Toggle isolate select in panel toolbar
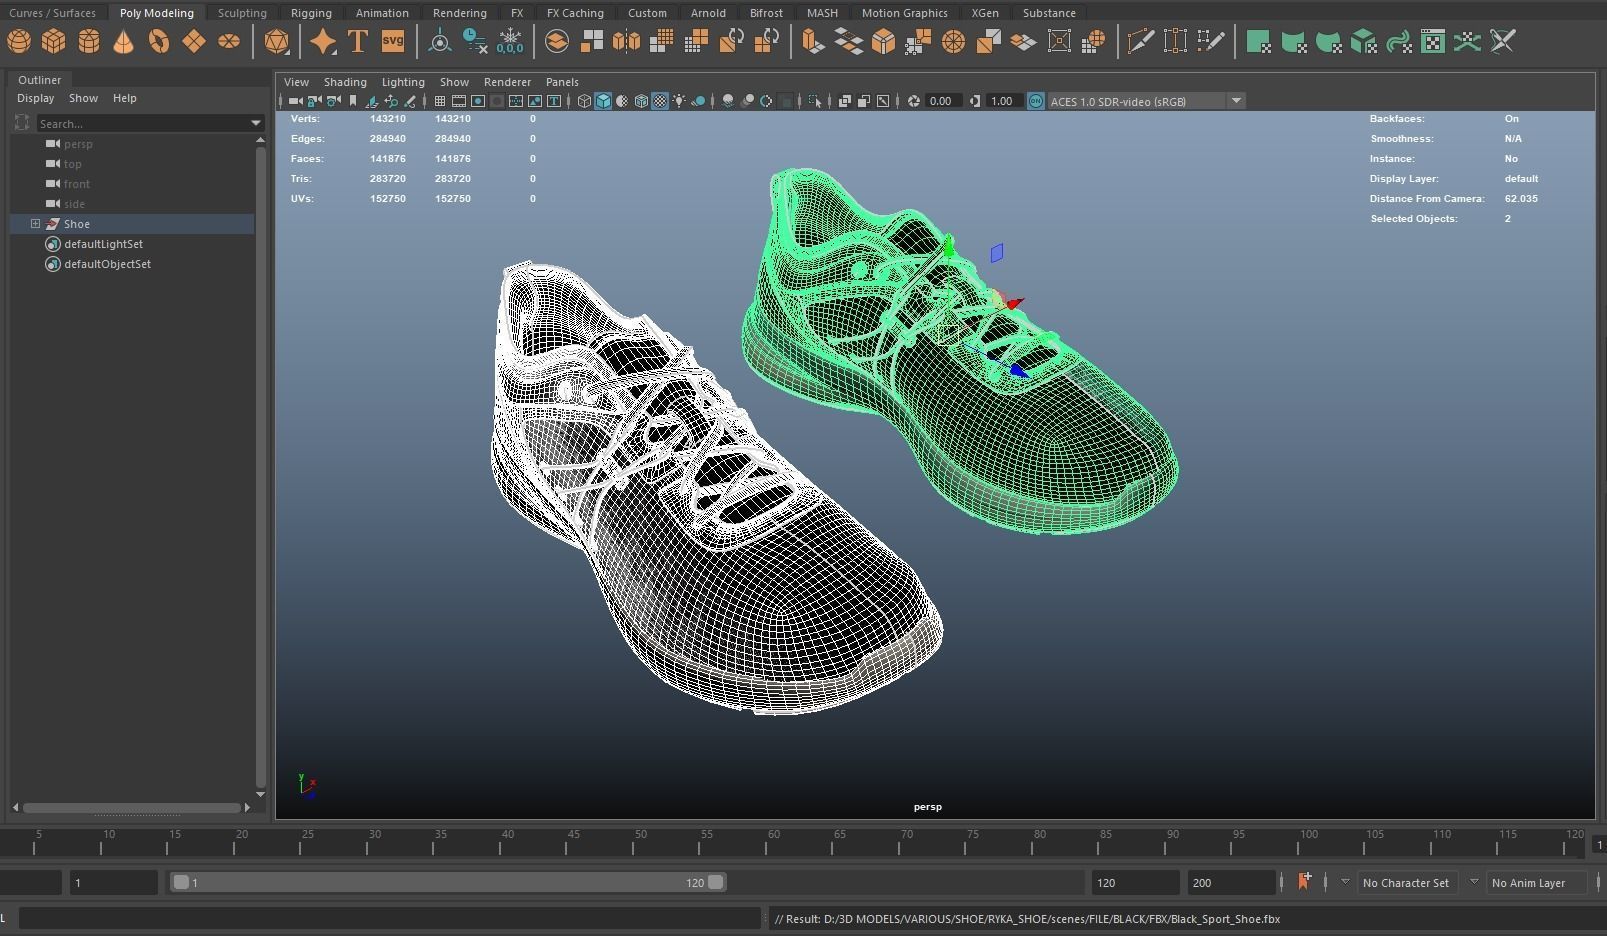The width and height of the screenshot is (1607, 936). click(815, 101)
